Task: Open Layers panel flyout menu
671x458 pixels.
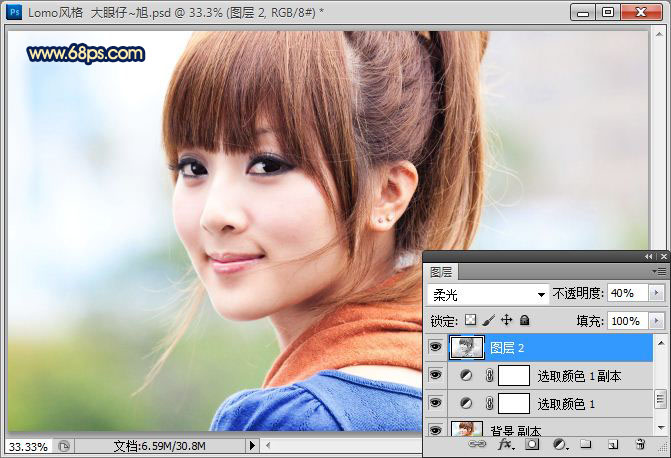Action: pos(659,271)
